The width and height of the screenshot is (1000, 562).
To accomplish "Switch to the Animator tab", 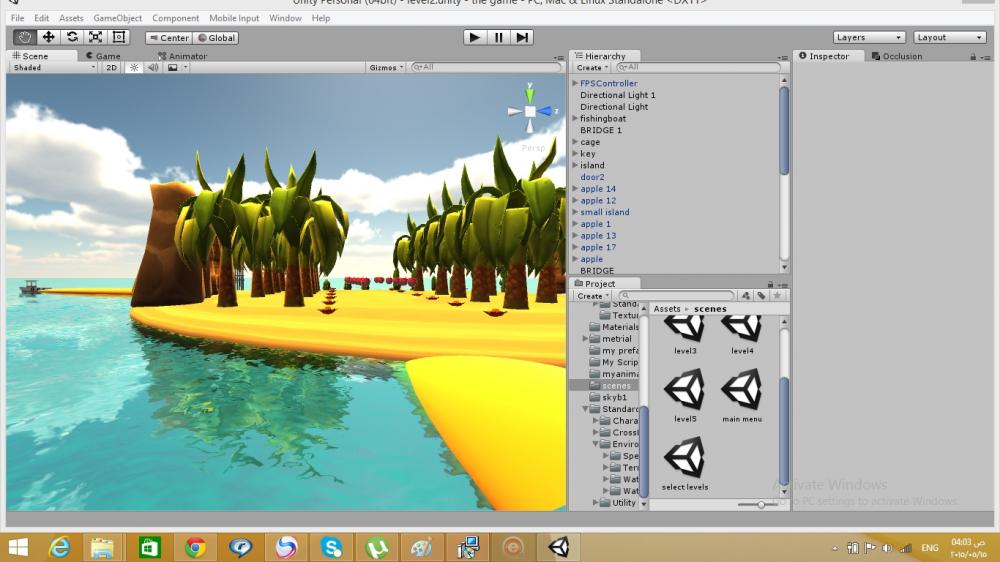I will [x=182, y=56].
